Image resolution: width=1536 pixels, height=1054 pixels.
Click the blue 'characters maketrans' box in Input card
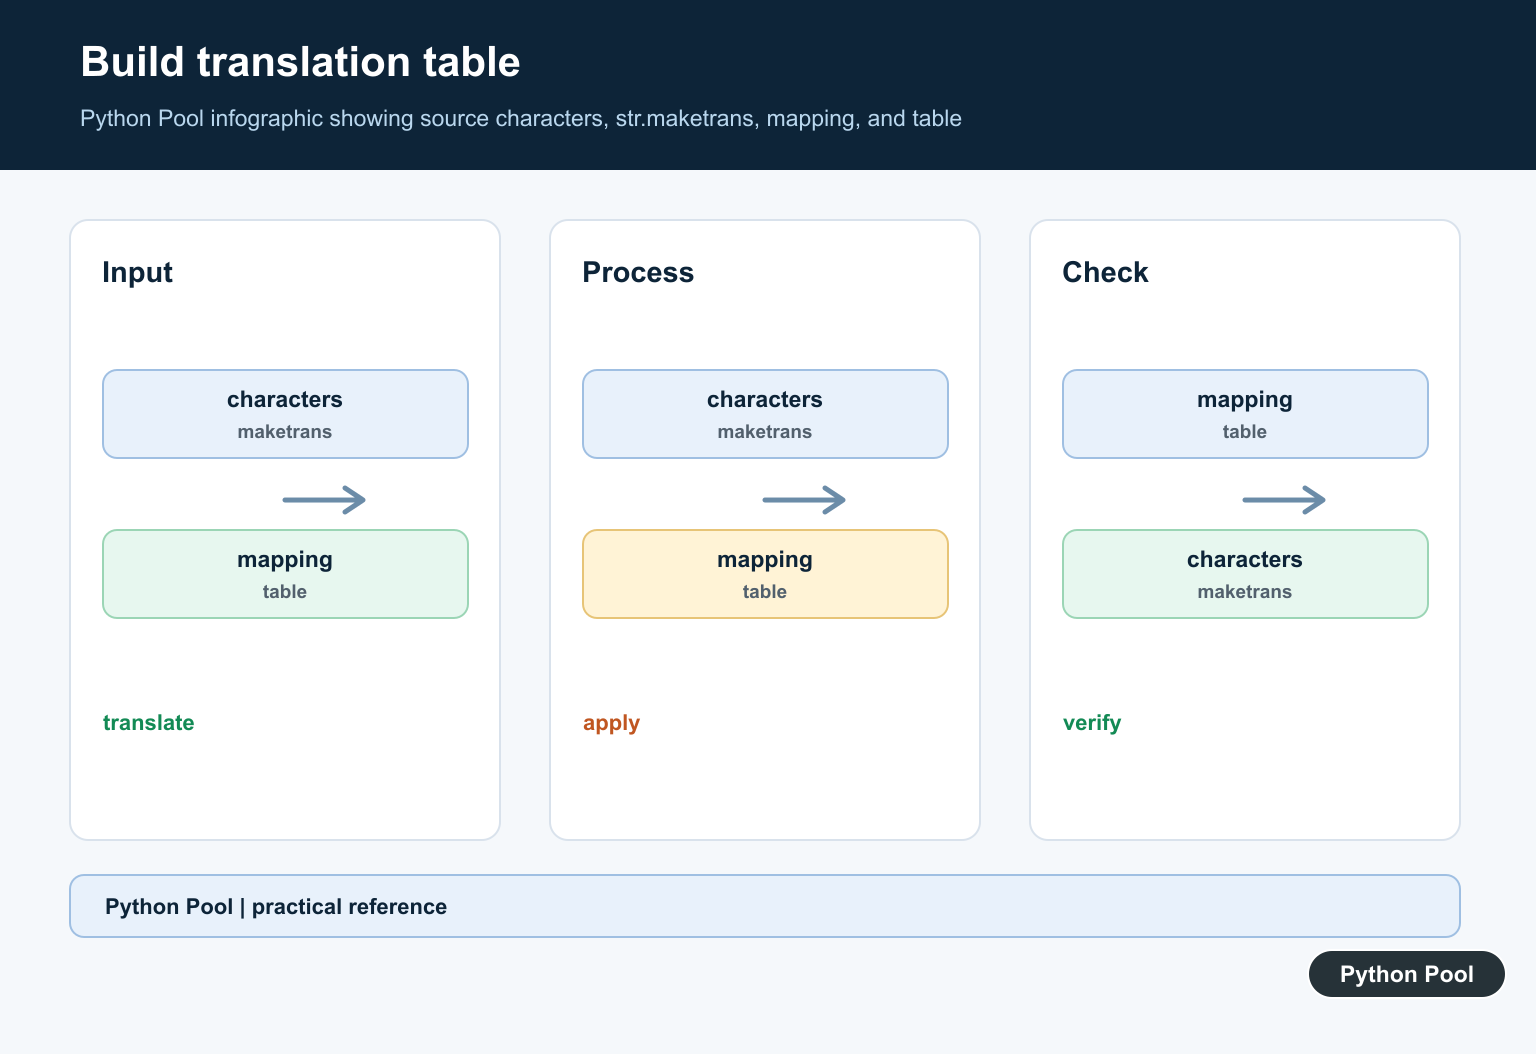tap(285, 414)
